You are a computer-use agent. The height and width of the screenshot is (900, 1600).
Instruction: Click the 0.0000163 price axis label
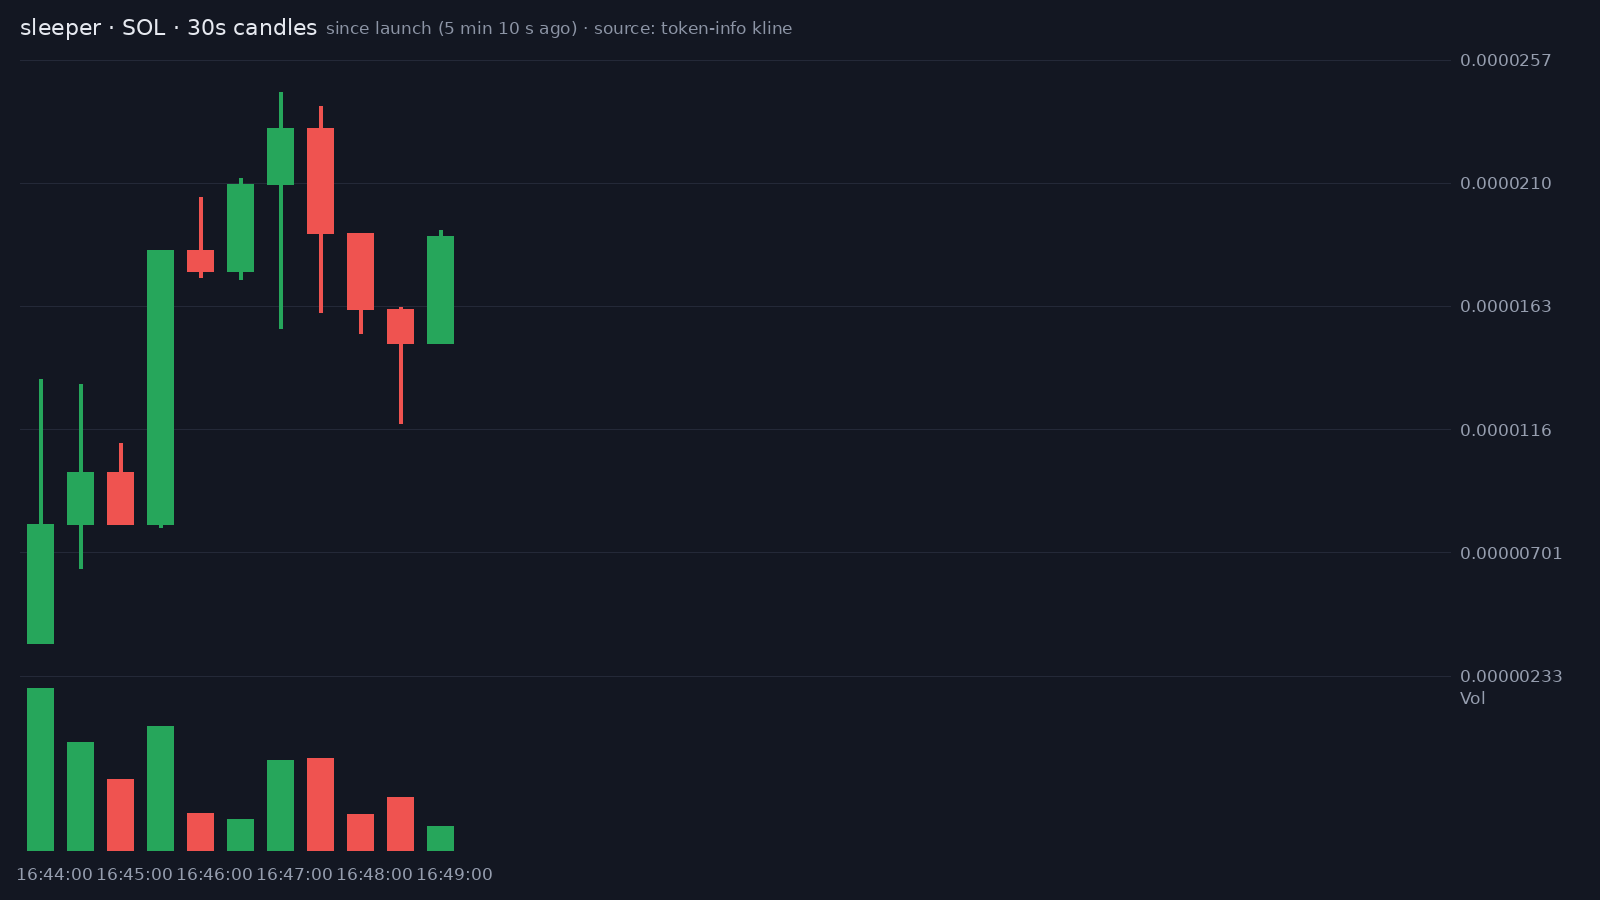[x=1506, y=306]
